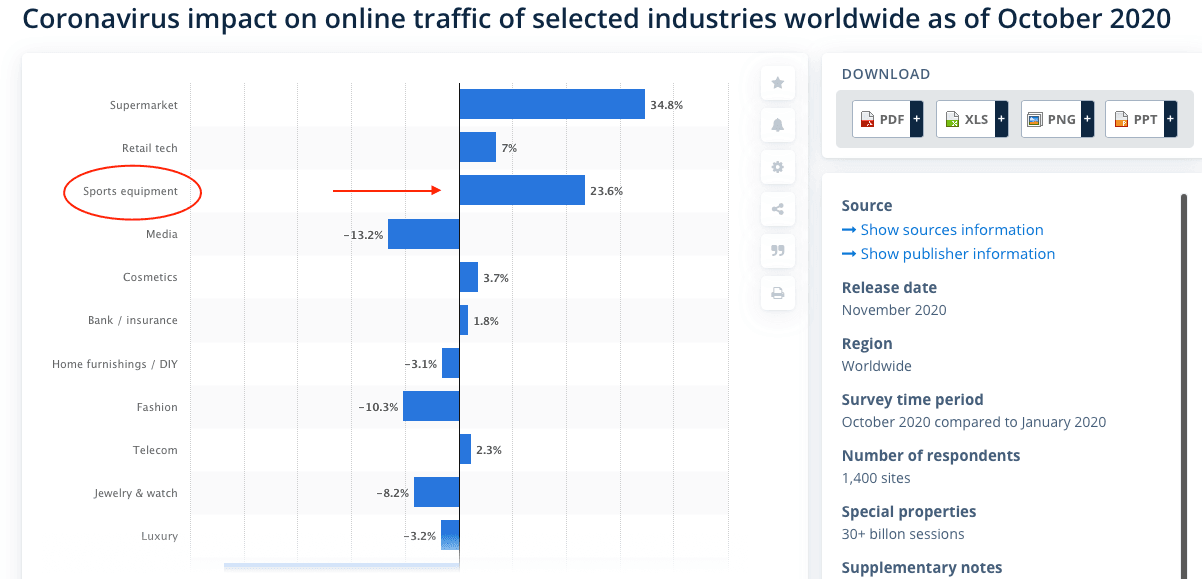Click the Home furnishings / DIY label

(115, 364)
